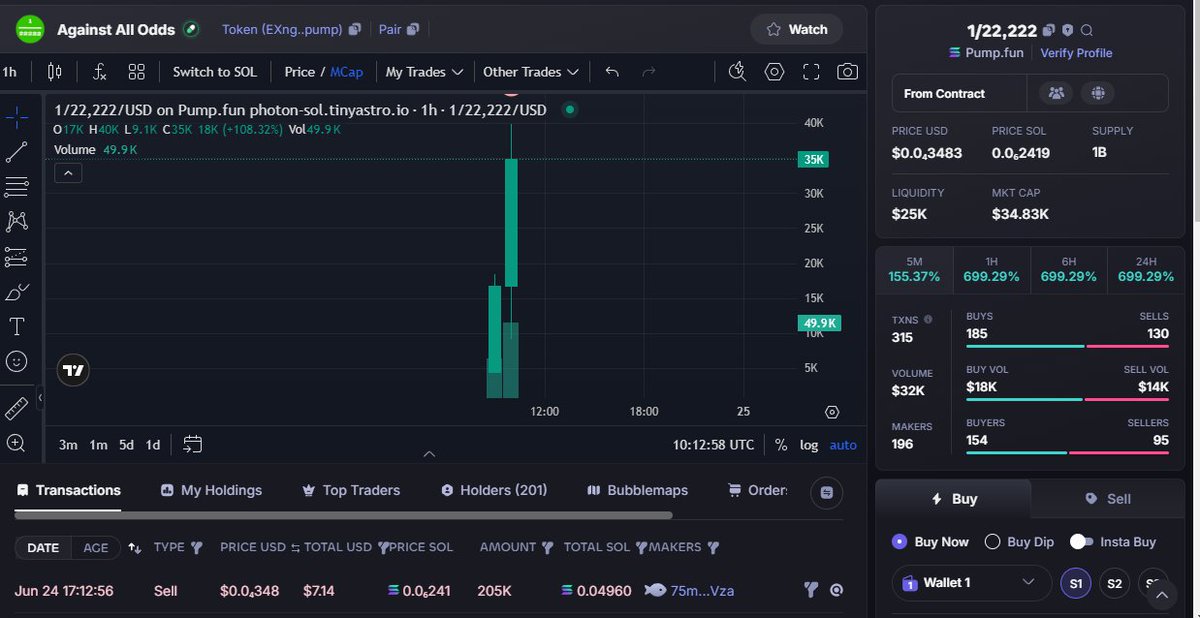Select the brush drawing tool
The height and width of the screenshot is (618, 1200).
(16, 292)
